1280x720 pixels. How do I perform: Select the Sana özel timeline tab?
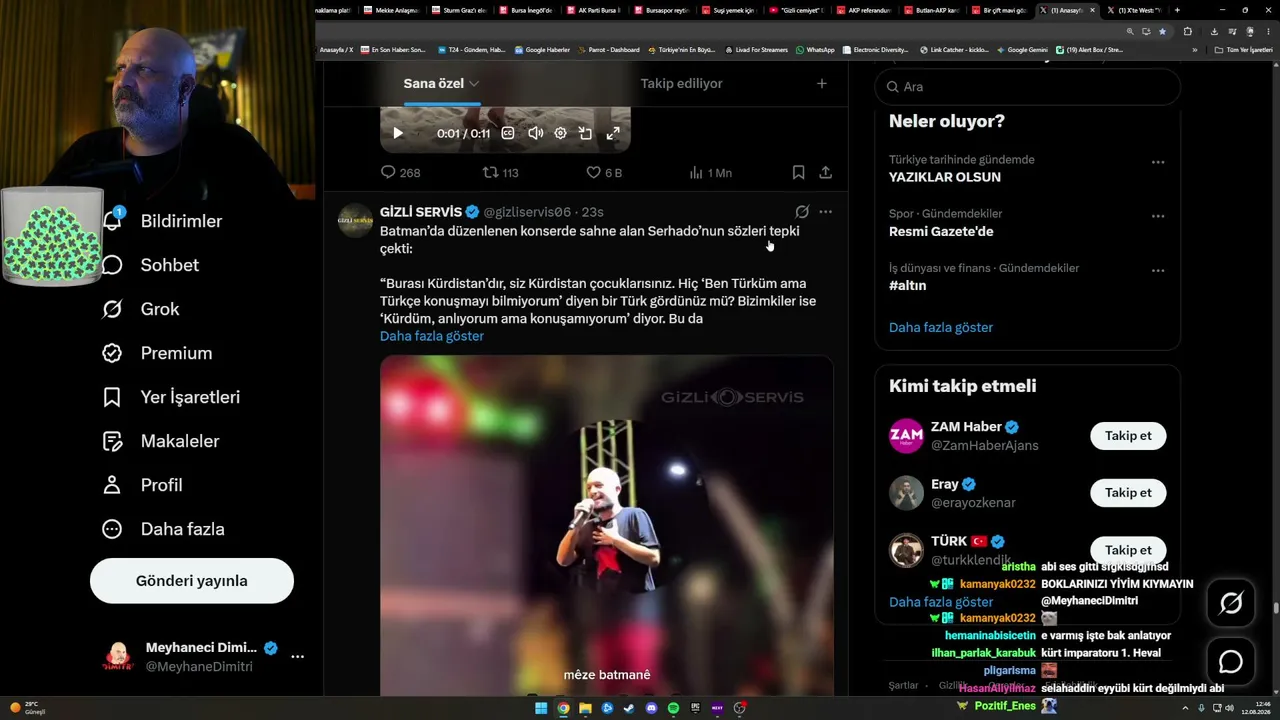pyautogui.click(x=441, y=84)
